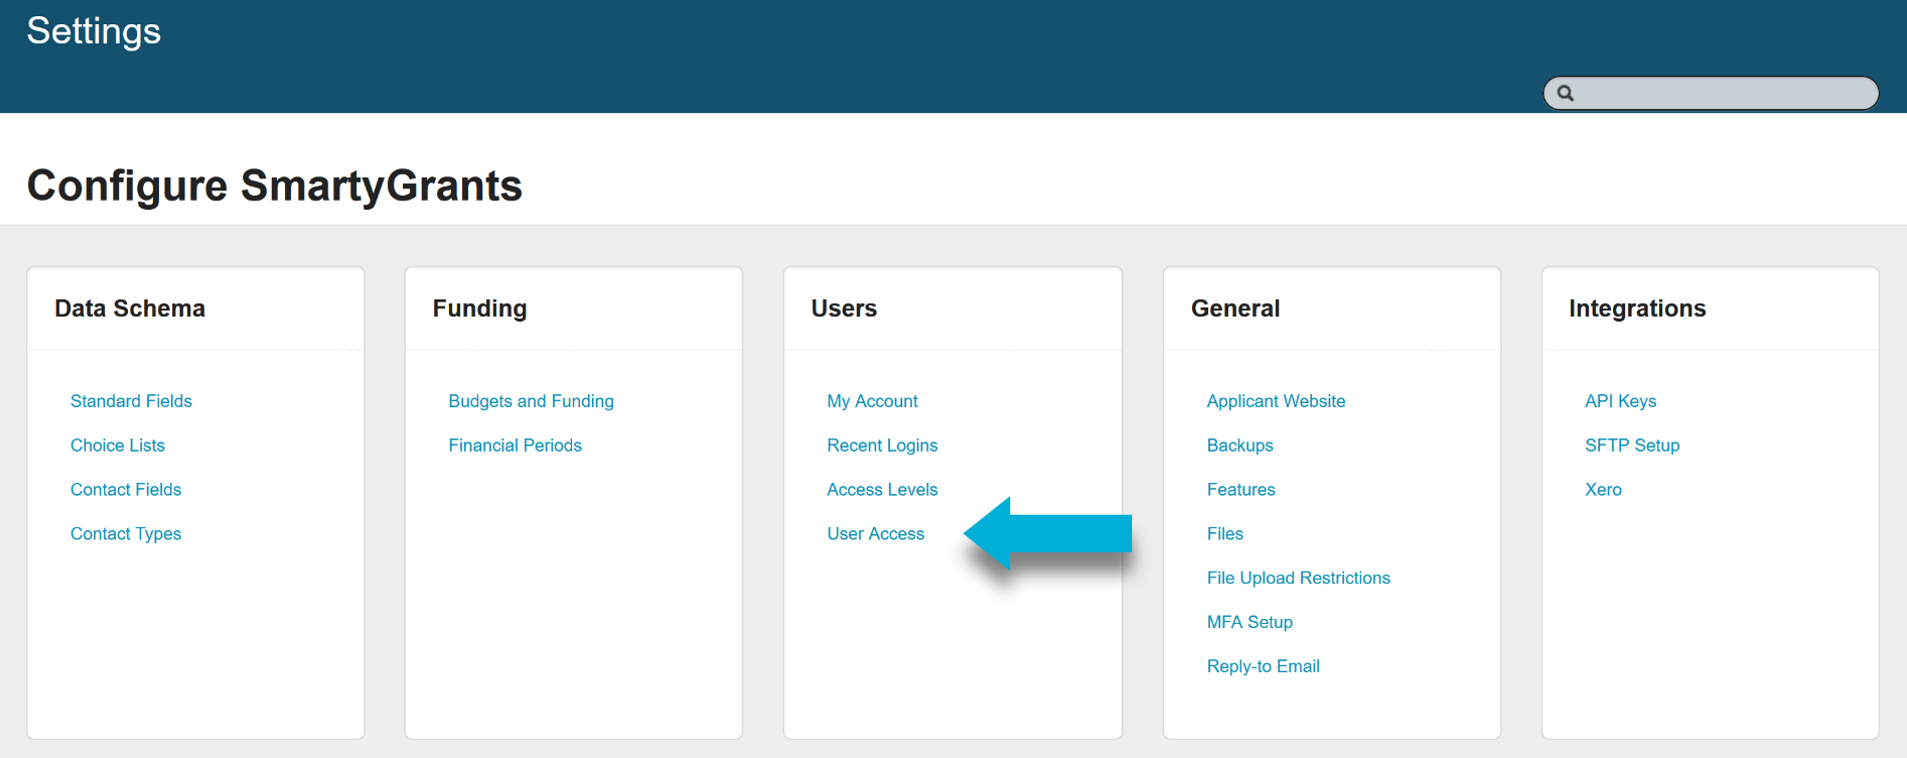Click the search magnifier icon
The image size is (1907, 758).
pyautogui.click(x=1565, y=93)
